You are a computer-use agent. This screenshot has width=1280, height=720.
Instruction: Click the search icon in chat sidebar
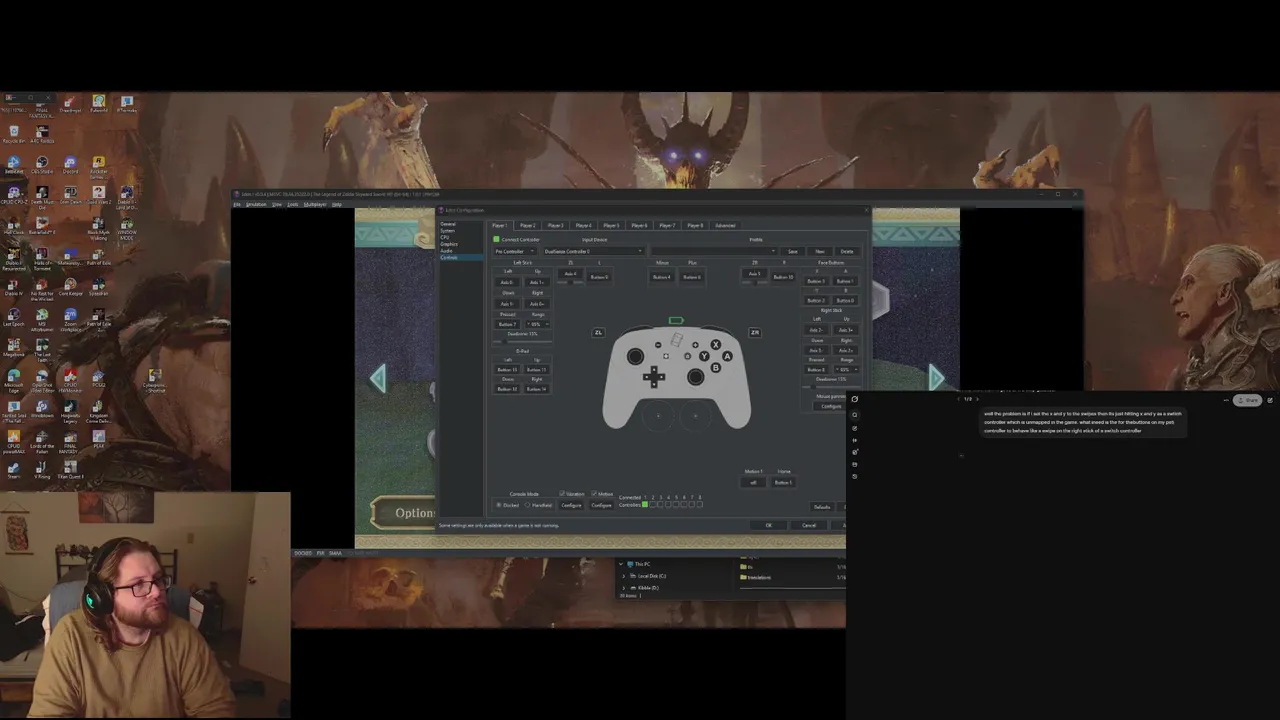[x=854, y=415]
